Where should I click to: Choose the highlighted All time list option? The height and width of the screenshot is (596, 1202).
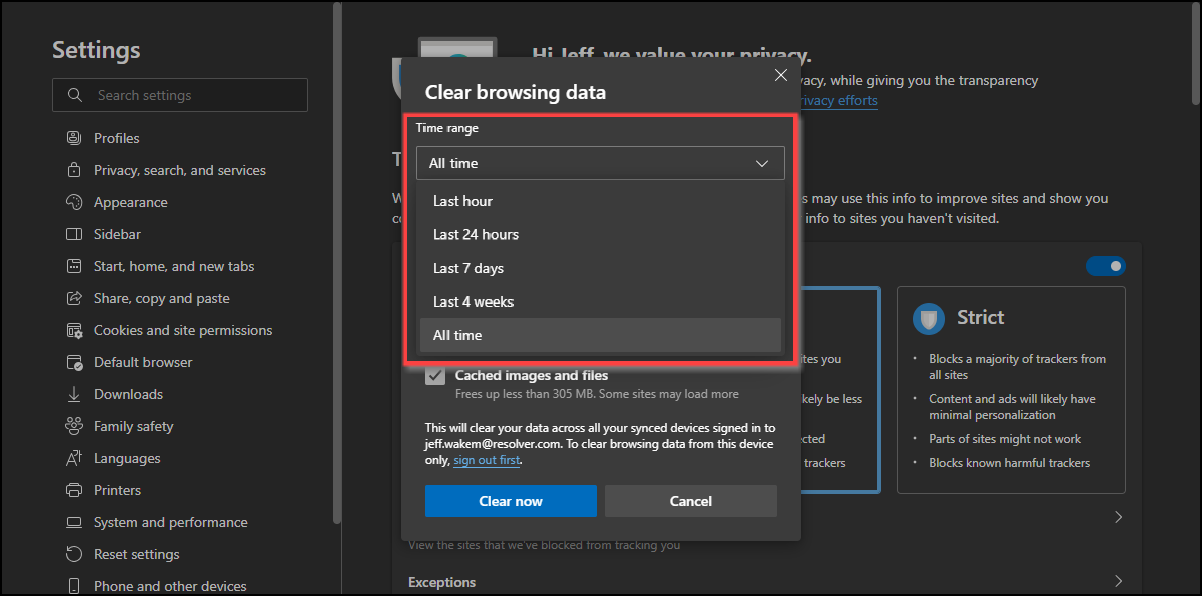pos(600,335)
